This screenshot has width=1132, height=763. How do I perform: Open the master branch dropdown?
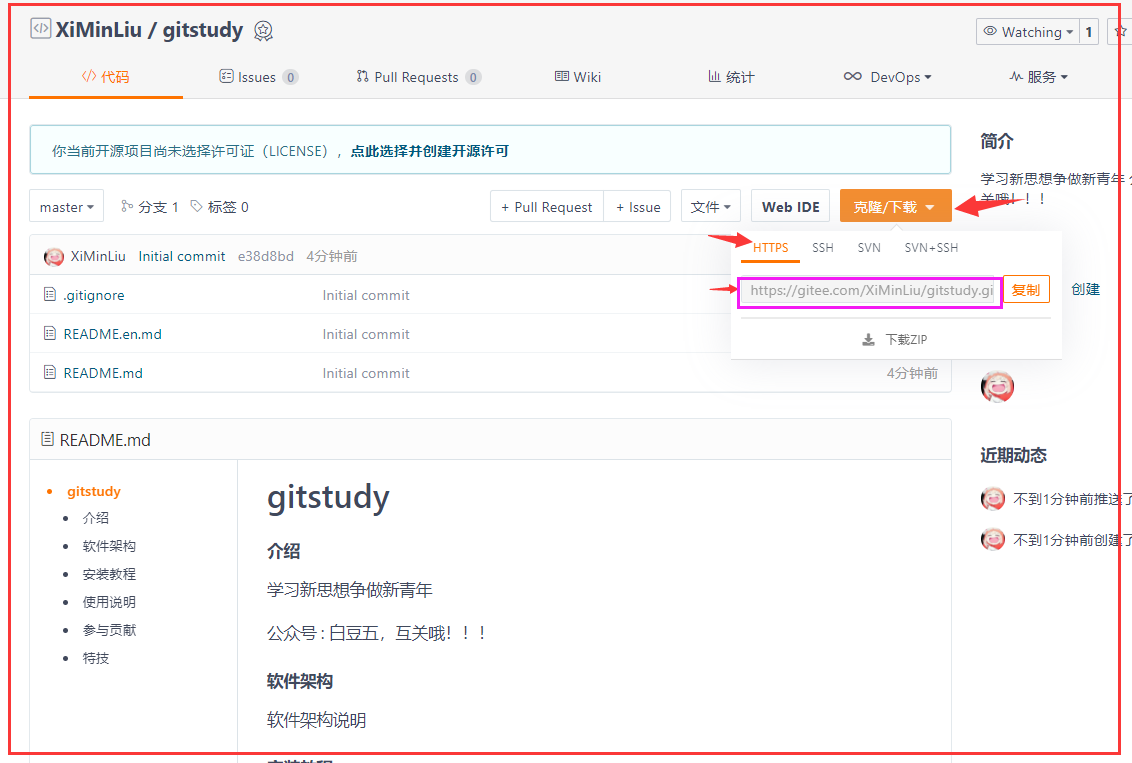[x=66, y=206]
